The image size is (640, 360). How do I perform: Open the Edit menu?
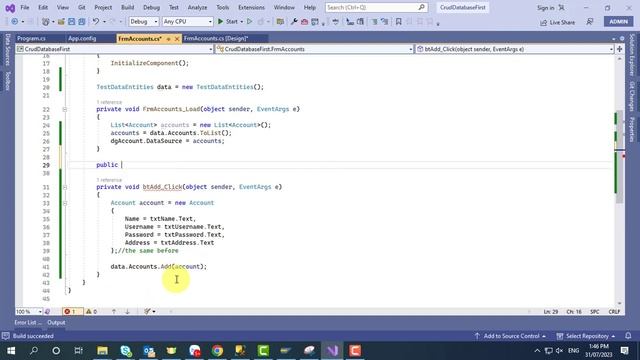click(42, 7)
